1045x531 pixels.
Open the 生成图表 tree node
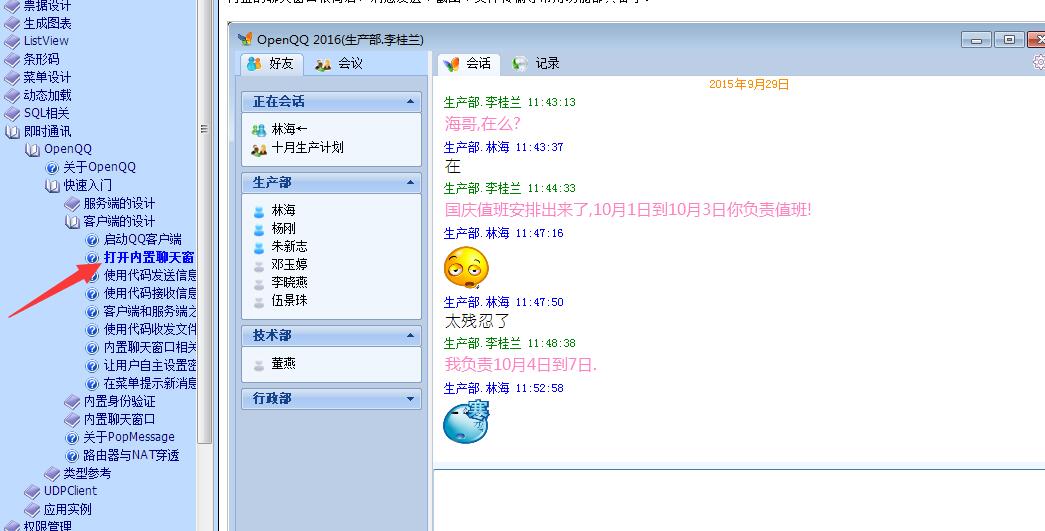pyautogui.click(x=47, y=23)
